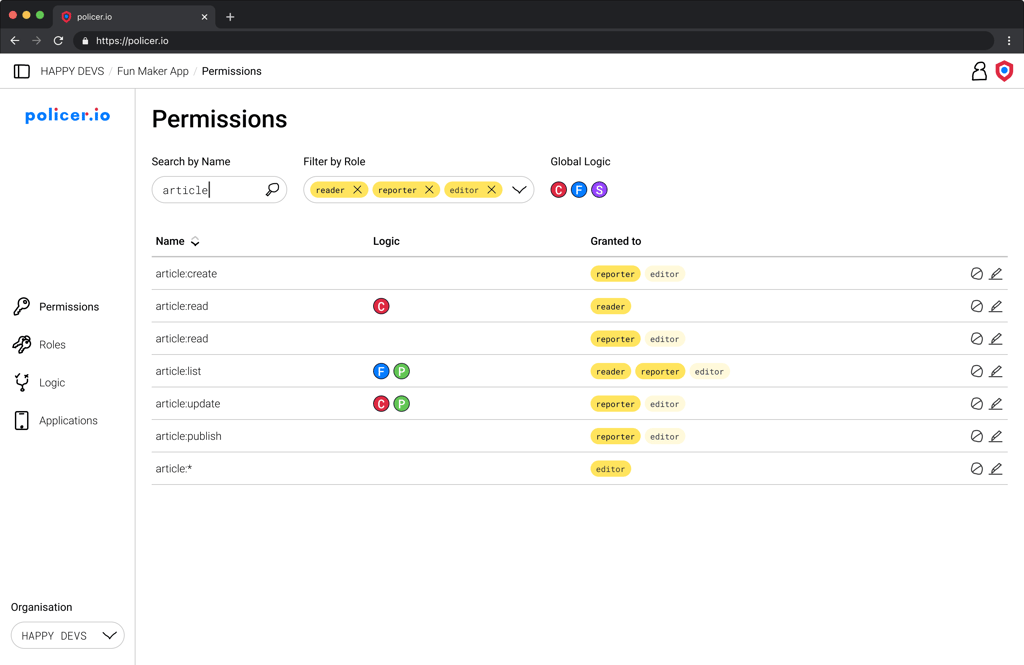Select global logic F badge
The height and width of the screenshot is (665, 1024).
(x=579, y=190)
